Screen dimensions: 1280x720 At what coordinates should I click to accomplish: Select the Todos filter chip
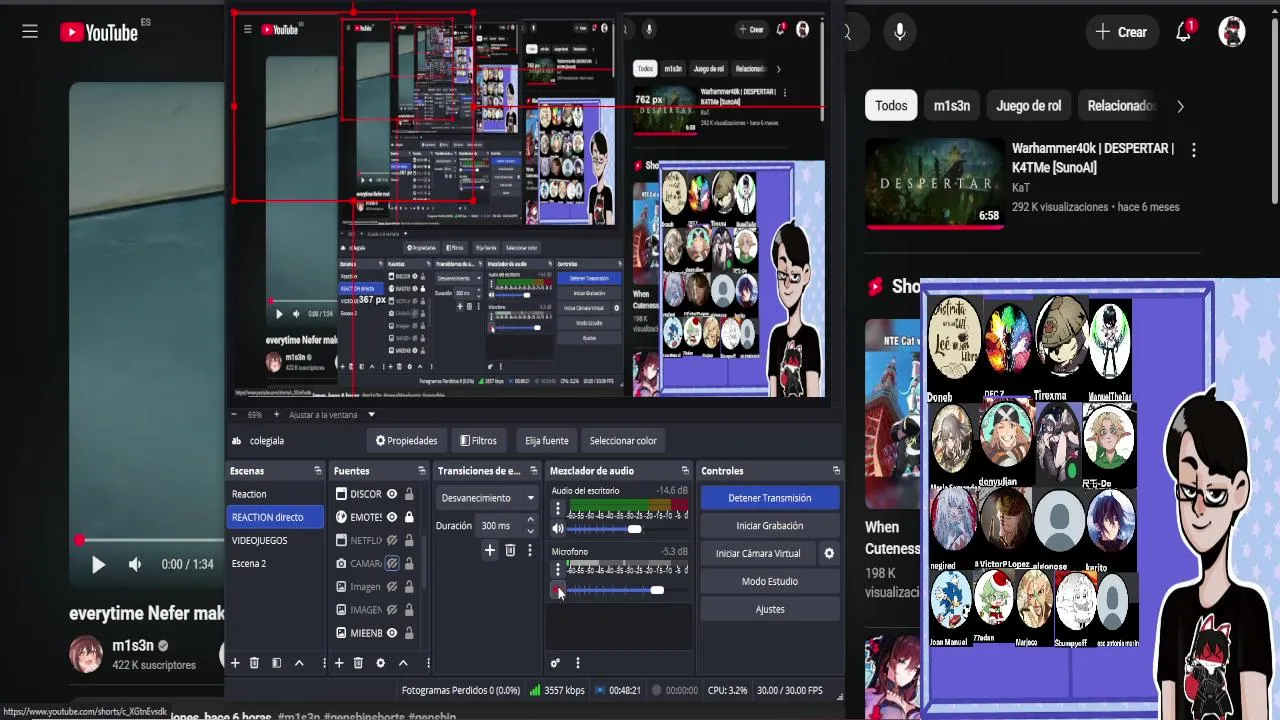pos(891,106)
